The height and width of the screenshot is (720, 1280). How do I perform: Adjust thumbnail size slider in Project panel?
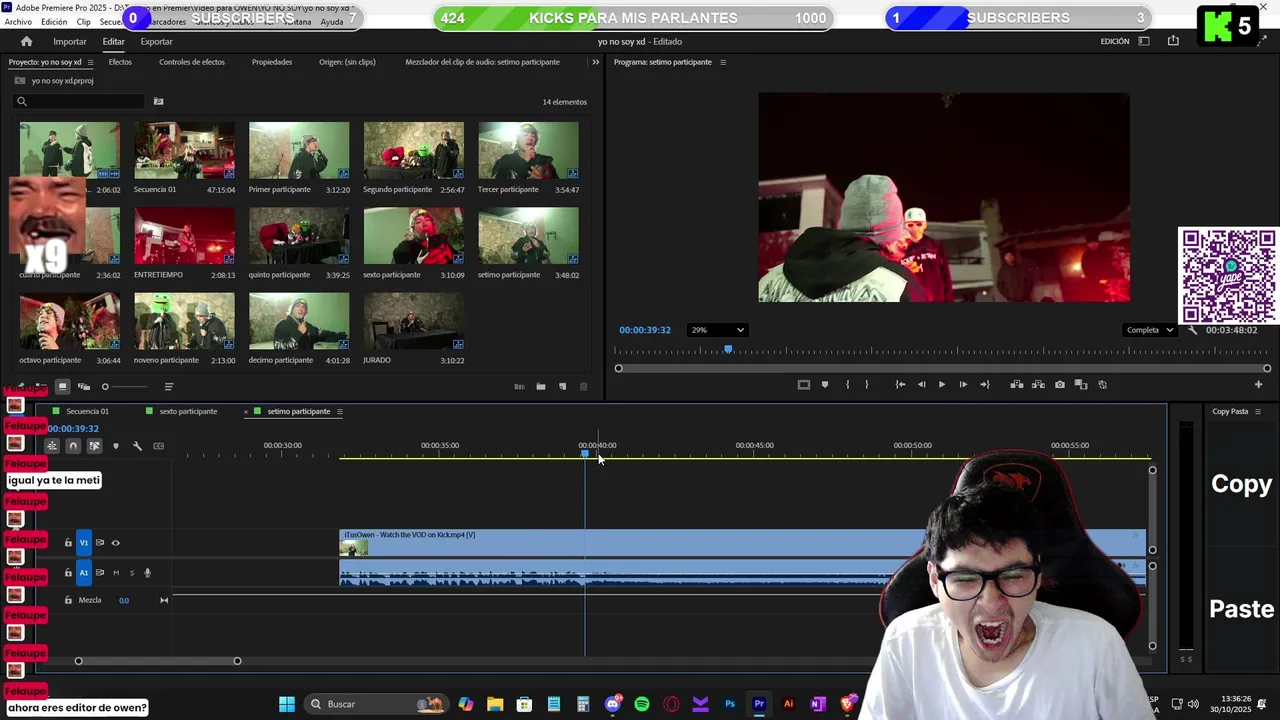124,387
